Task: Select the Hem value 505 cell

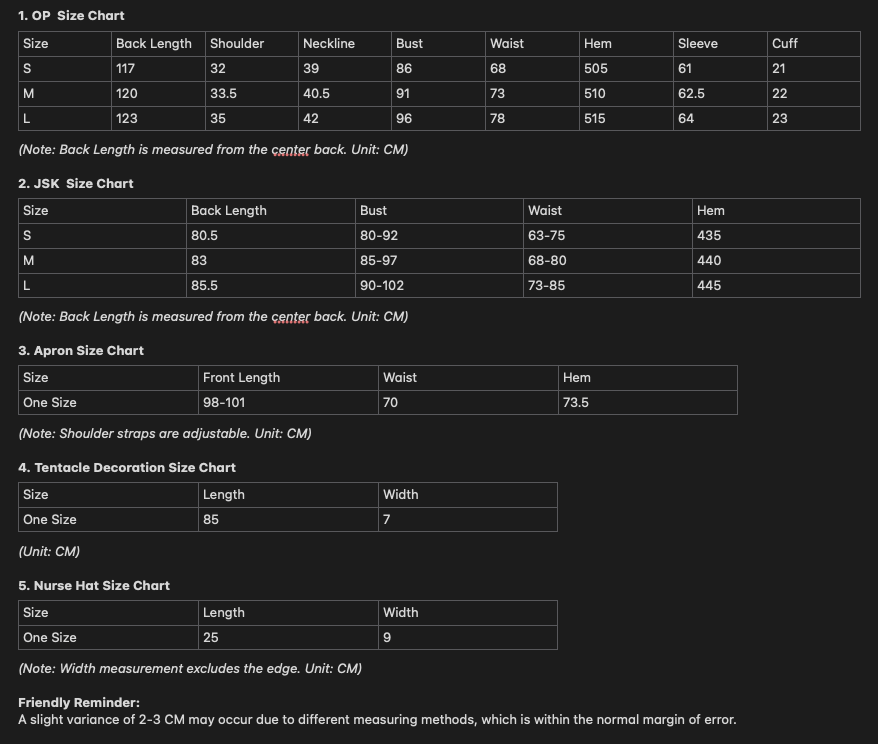Action: coord(597,69)
